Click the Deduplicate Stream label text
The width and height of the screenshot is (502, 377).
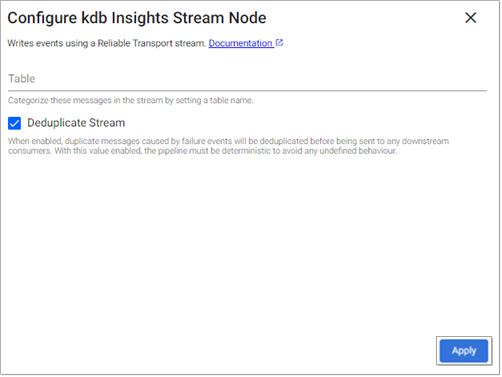pyautogui.click(x=76, y=123)
